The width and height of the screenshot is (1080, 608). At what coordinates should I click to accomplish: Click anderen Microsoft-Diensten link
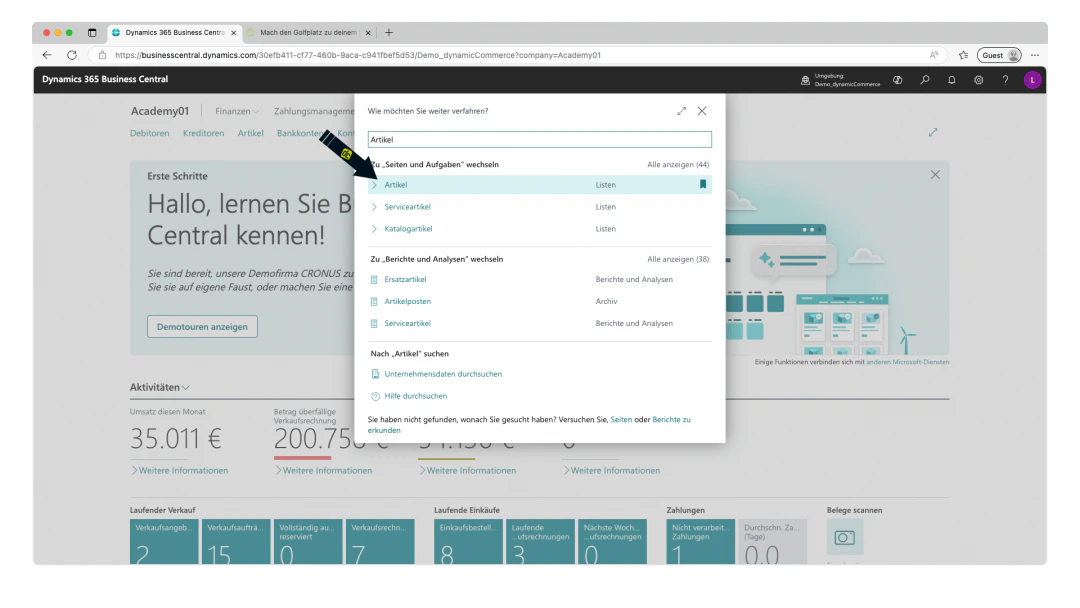(x=907, y=362)
